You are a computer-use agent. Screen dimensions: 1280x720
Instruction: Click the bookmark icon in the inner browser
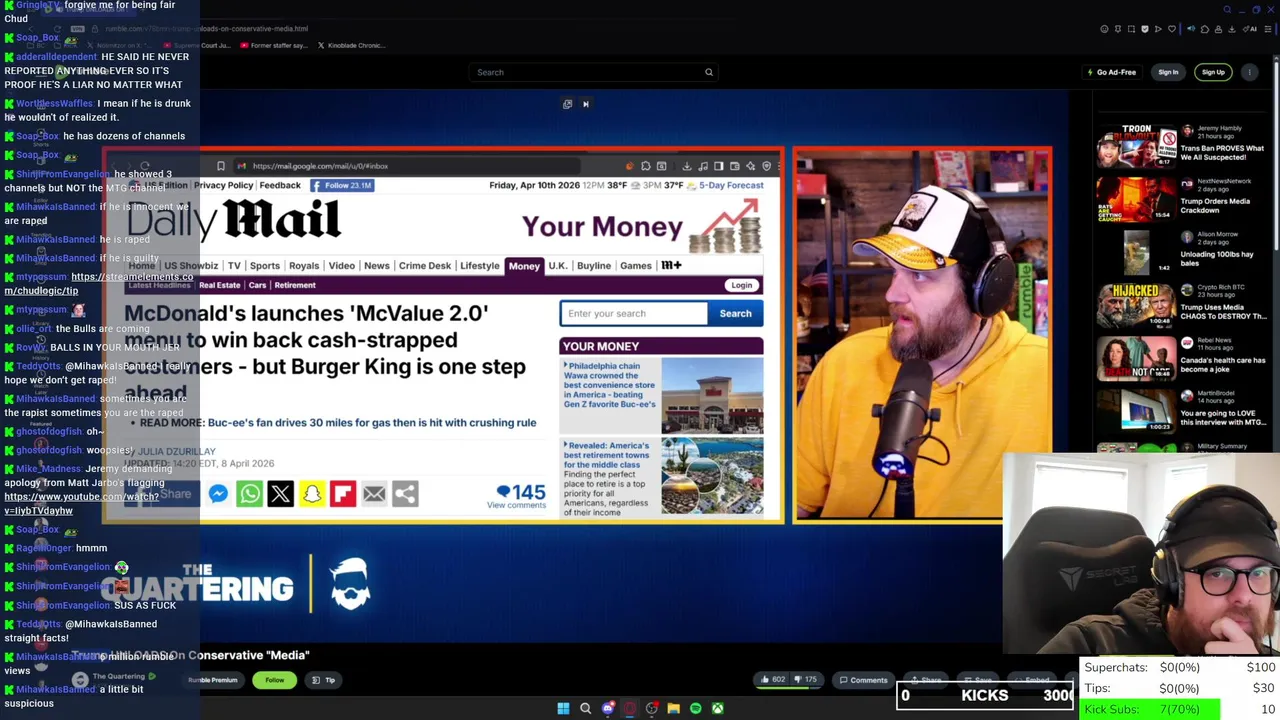221,166
